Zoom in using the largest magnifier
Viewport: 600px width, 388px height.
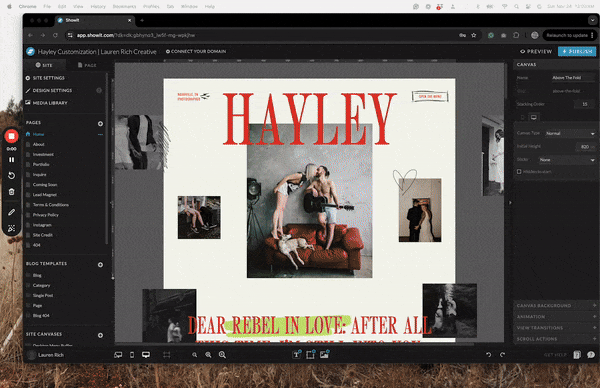coord(222,355)
